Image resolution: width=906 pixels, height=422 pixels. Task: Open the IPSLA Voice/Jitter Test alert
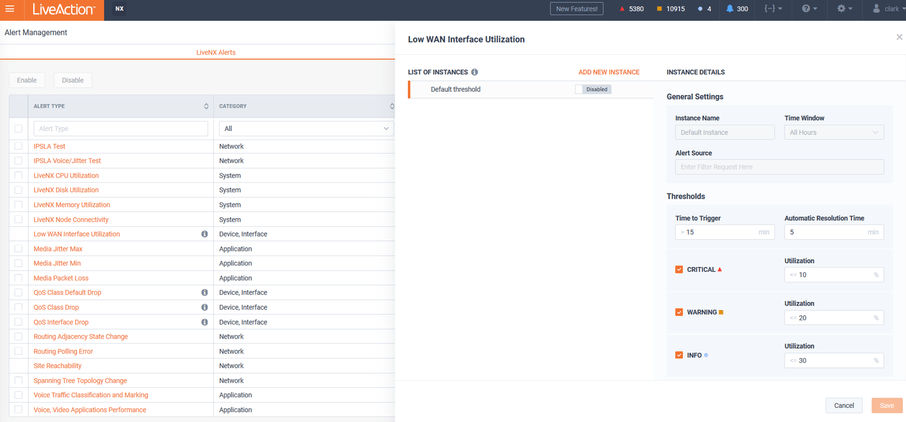point(67,161)
